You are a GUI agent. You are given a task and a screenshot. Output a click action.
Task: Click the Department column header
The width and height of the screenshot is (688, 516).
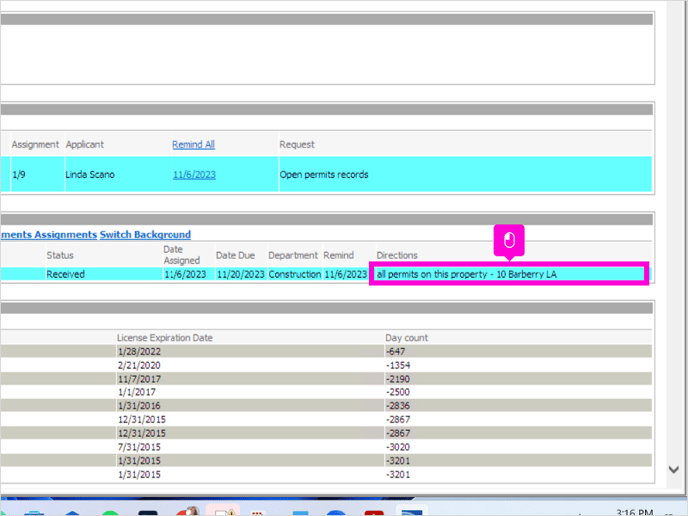tap(293, 255)
